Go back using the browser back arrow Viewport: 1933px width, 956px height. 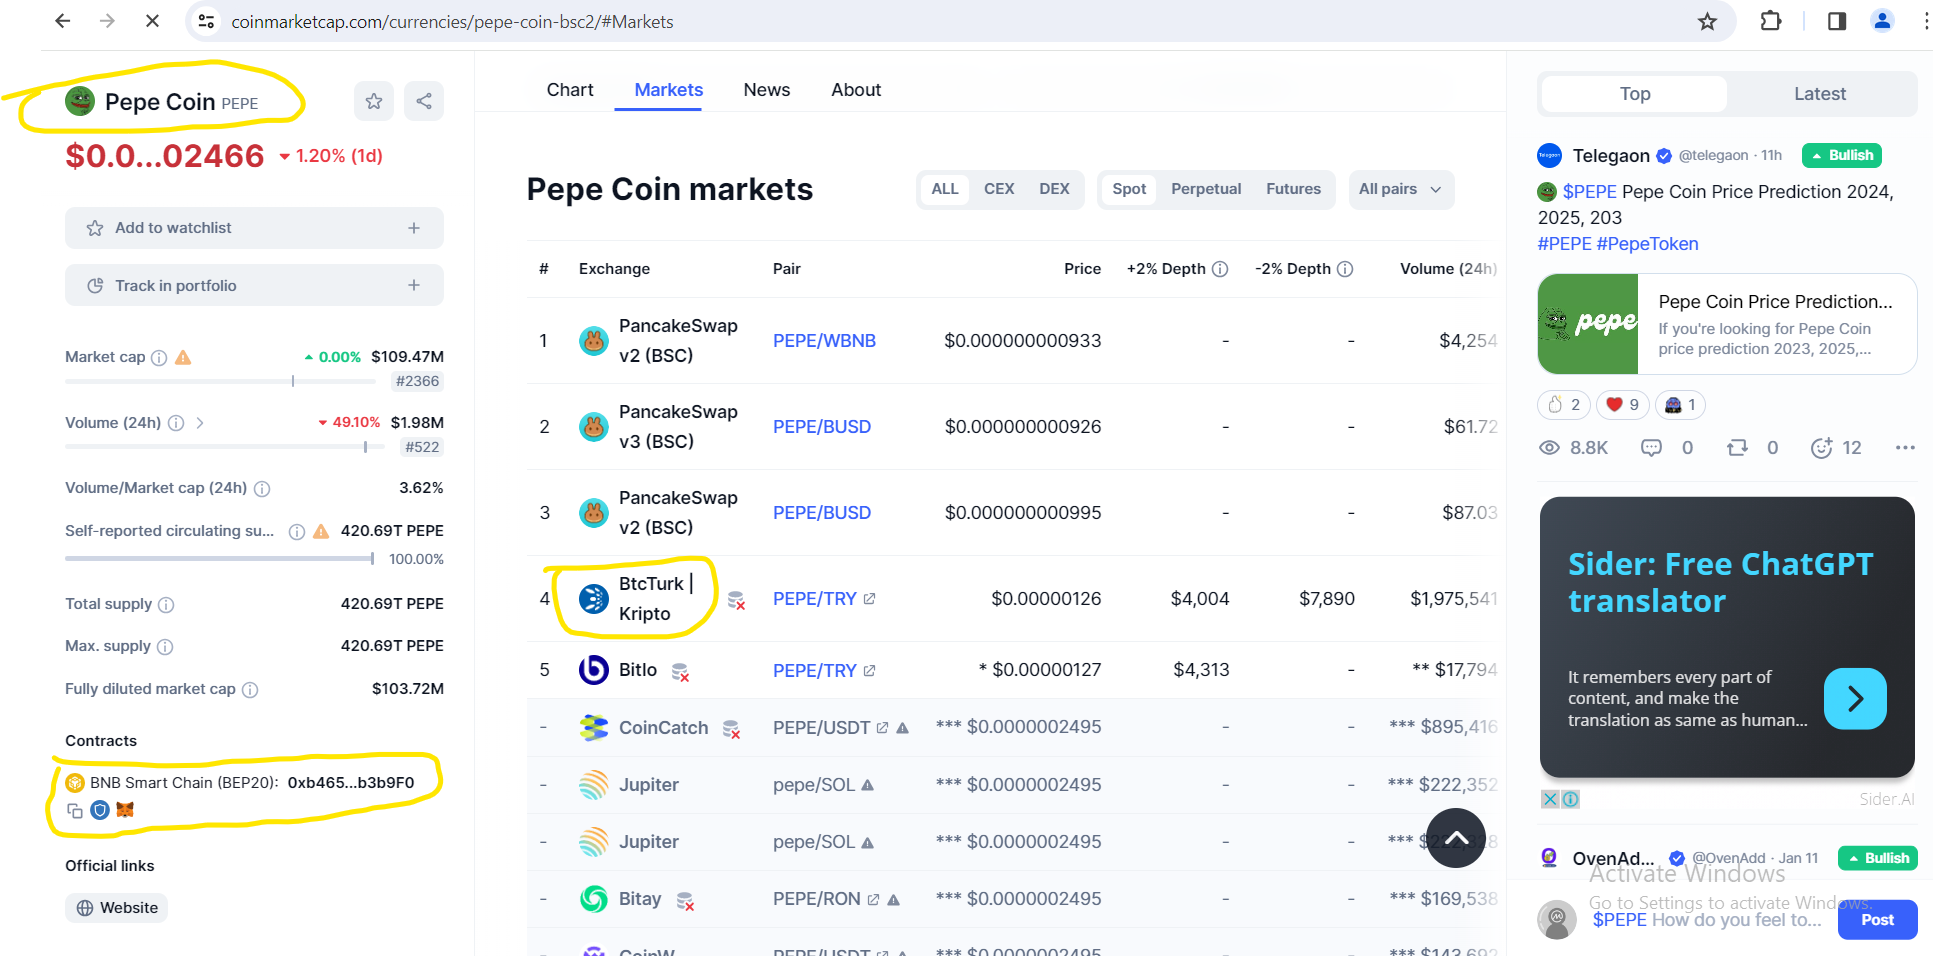pos(62,21)
